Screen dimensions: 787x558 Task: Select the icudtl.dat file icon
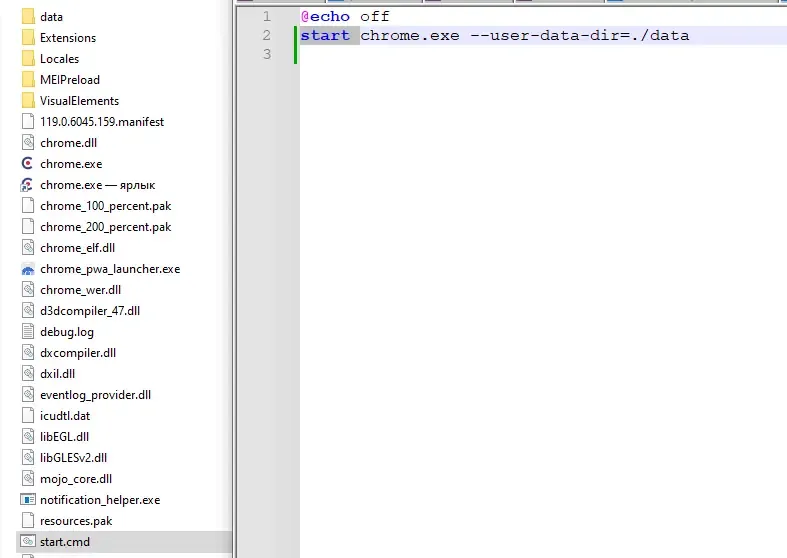point(28,416)
